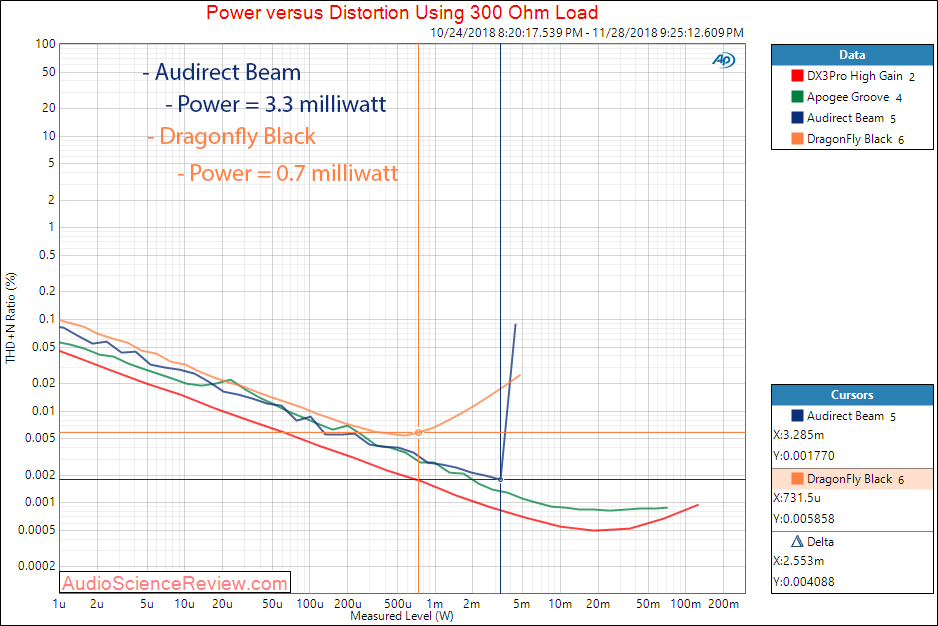Screen dimensions: 938x626
Task: Click the X-axis tick label 200m
Action: (723, 604)
